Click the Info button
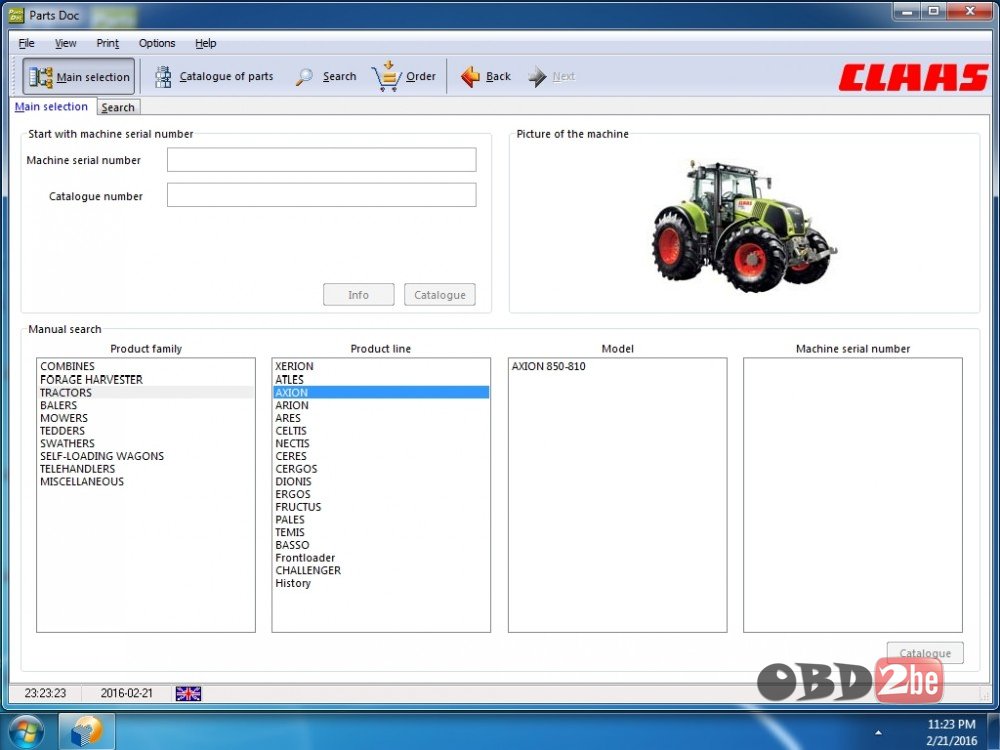The image size is (1000, 750). tap(358, 295)
